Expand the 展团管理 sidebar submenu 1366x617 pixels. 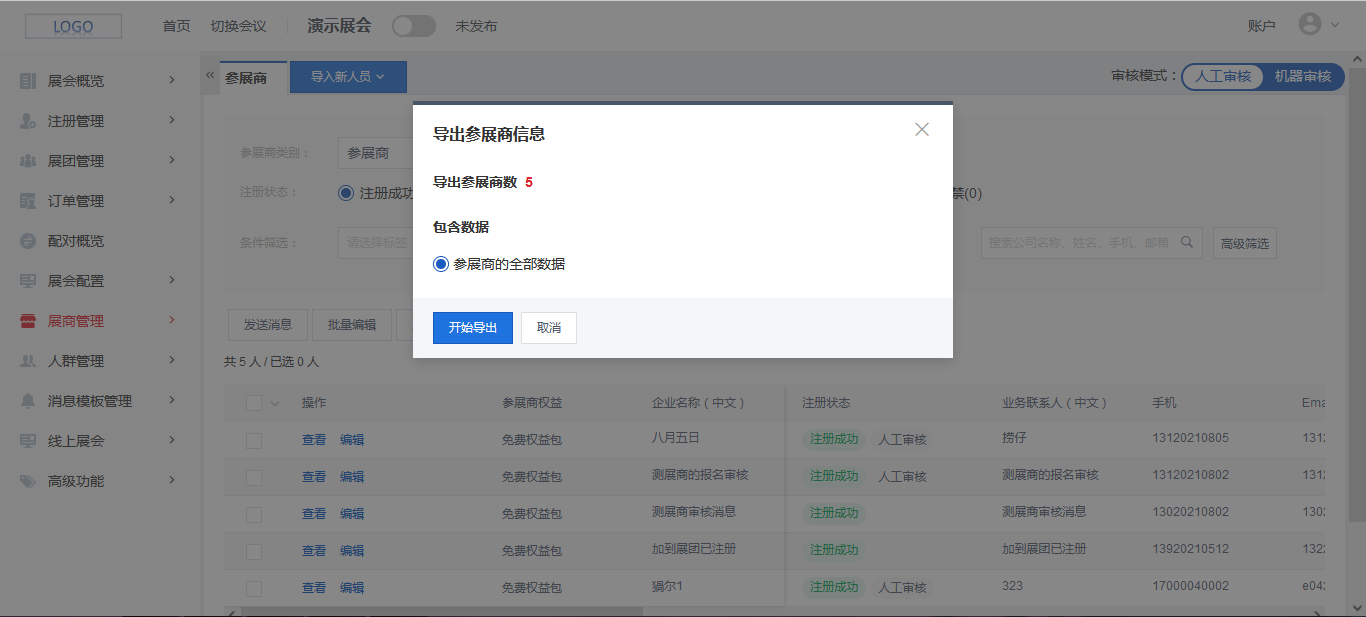(172, 160)
